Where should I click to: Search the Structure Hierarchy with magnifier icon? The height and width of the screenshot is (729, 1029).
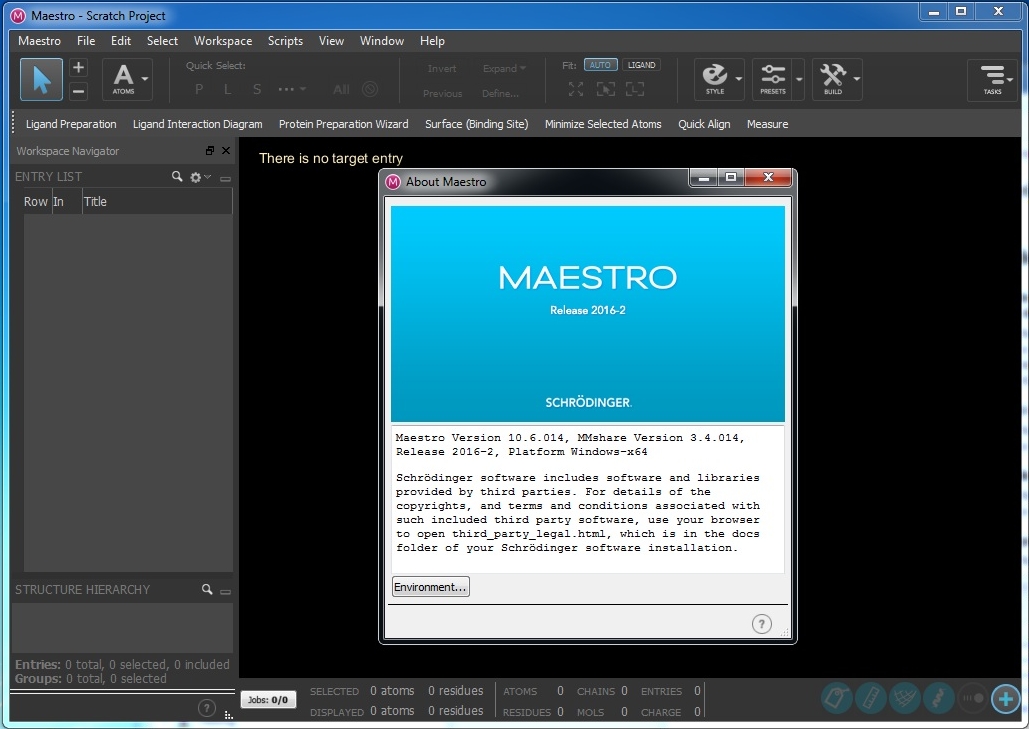[x=207, y=589]
